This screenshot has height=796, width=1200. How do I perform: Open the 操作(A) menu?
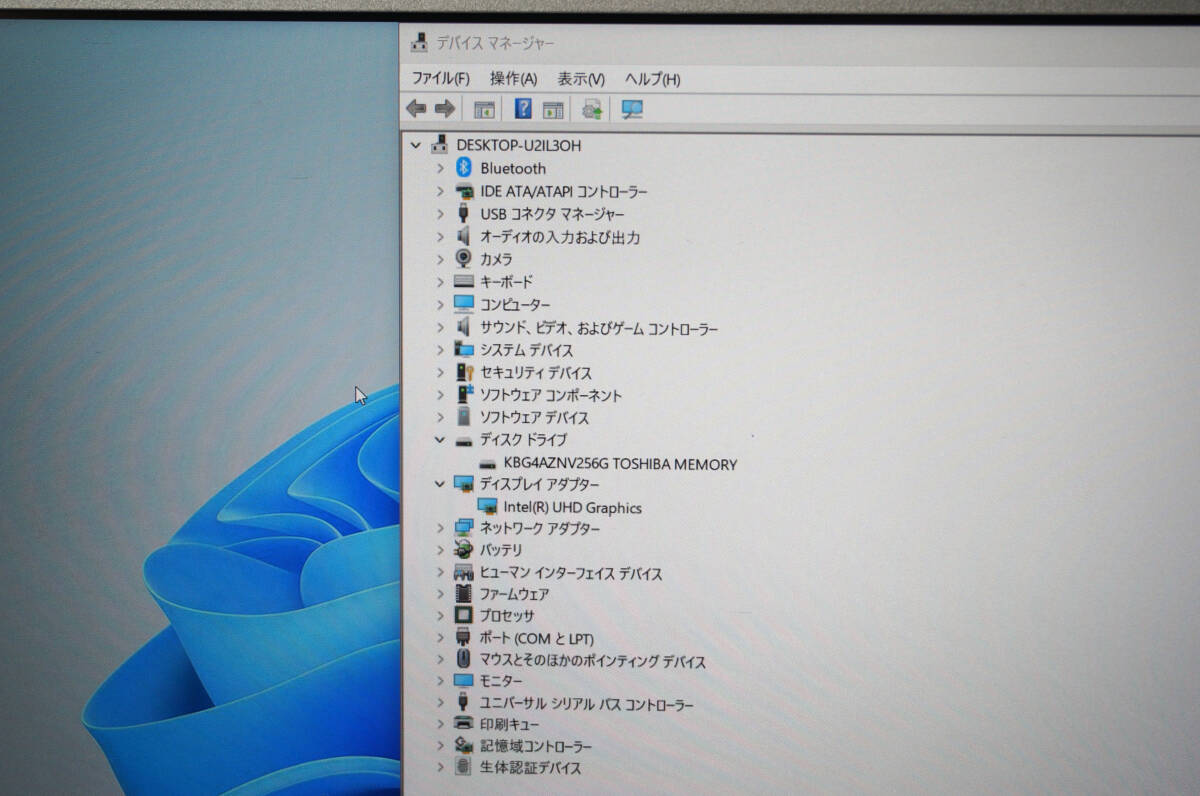pos(513,79)
